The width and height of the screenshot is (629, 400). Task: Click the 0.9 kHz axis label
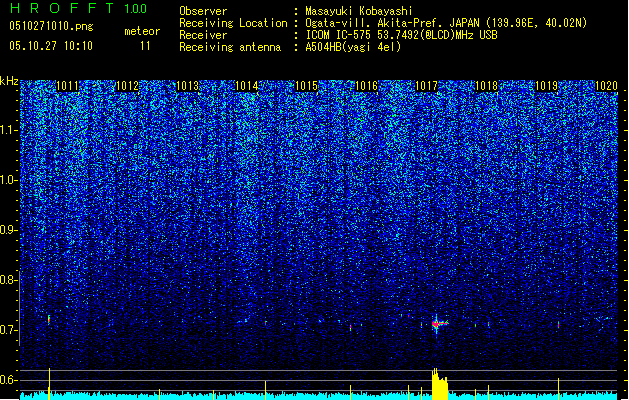coord(8,230)
